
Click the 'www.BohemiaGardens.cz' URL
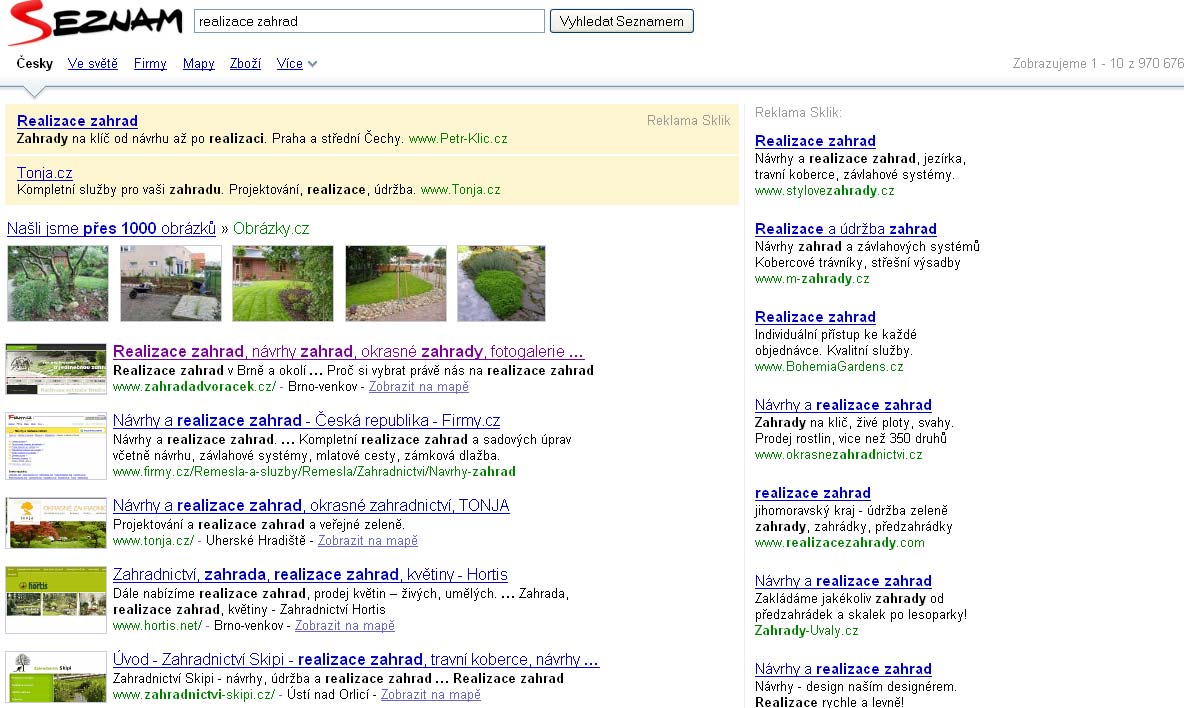click(x=829, y=367)
